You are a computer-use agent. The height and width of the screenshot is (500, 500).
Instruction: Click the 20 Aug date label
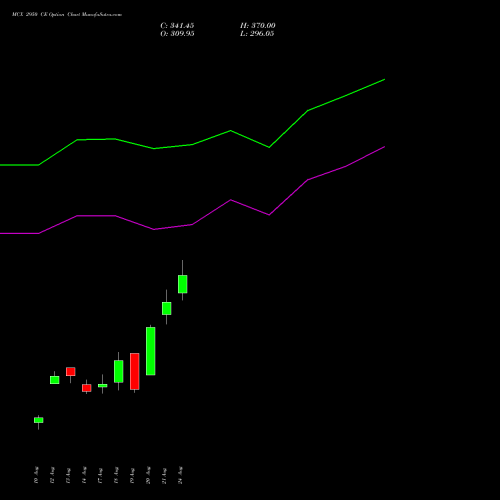tap(148, 475)
